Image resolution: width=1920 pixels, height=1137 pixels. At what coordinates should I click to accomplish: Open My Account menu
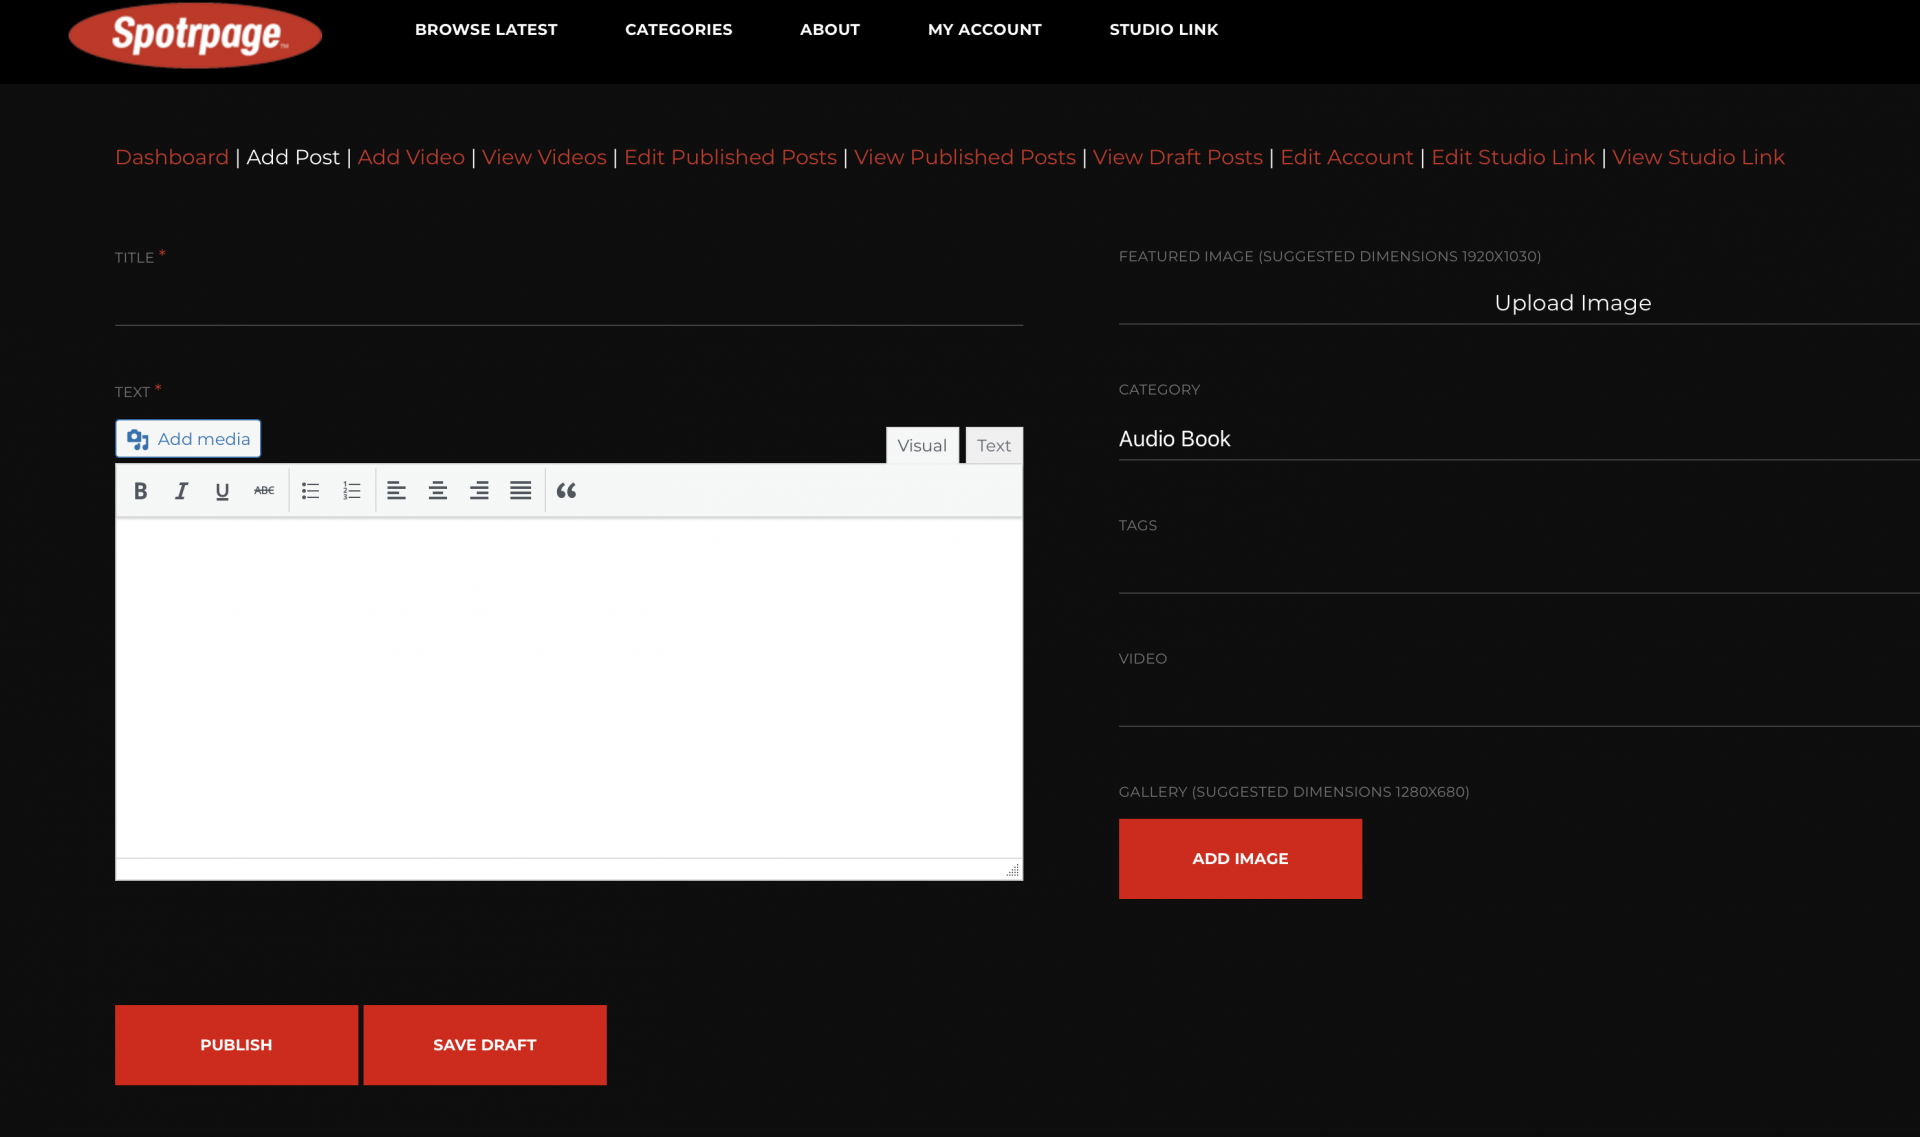click(984, 30)
